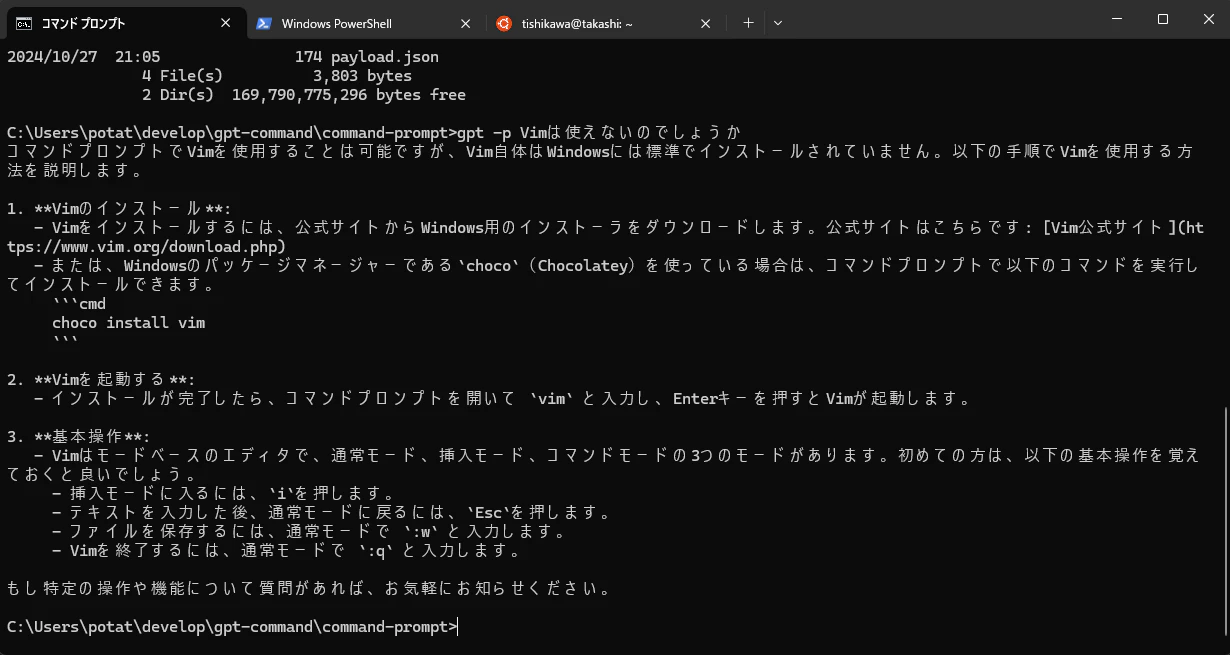Click the PowerShell icon on second tab
1230x655 pixels.
[x=264, y=23]
